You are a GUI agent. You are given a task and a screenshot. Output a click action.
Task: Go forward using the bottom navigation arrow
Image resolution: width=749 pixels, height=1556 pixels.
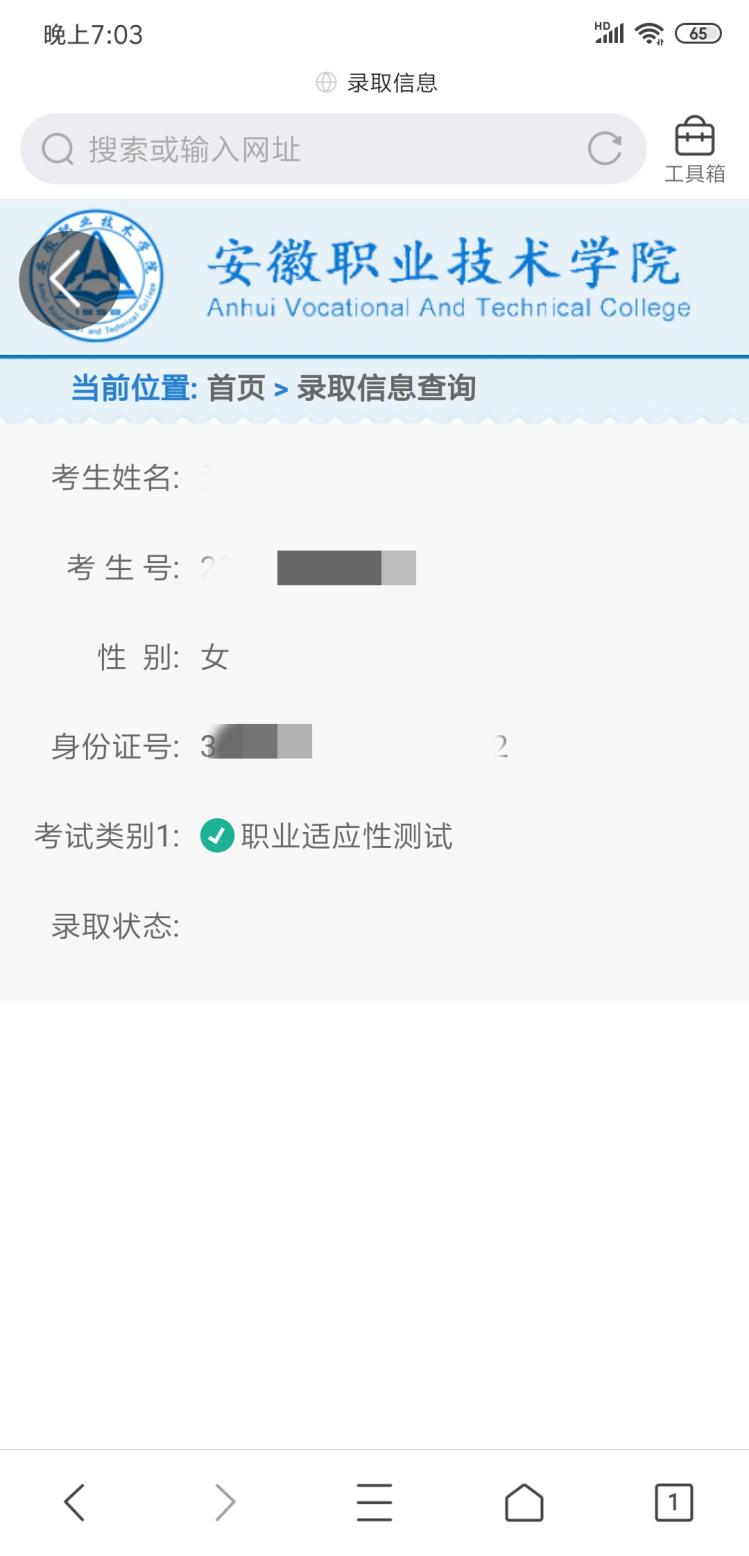click(x=224, y=1501)
